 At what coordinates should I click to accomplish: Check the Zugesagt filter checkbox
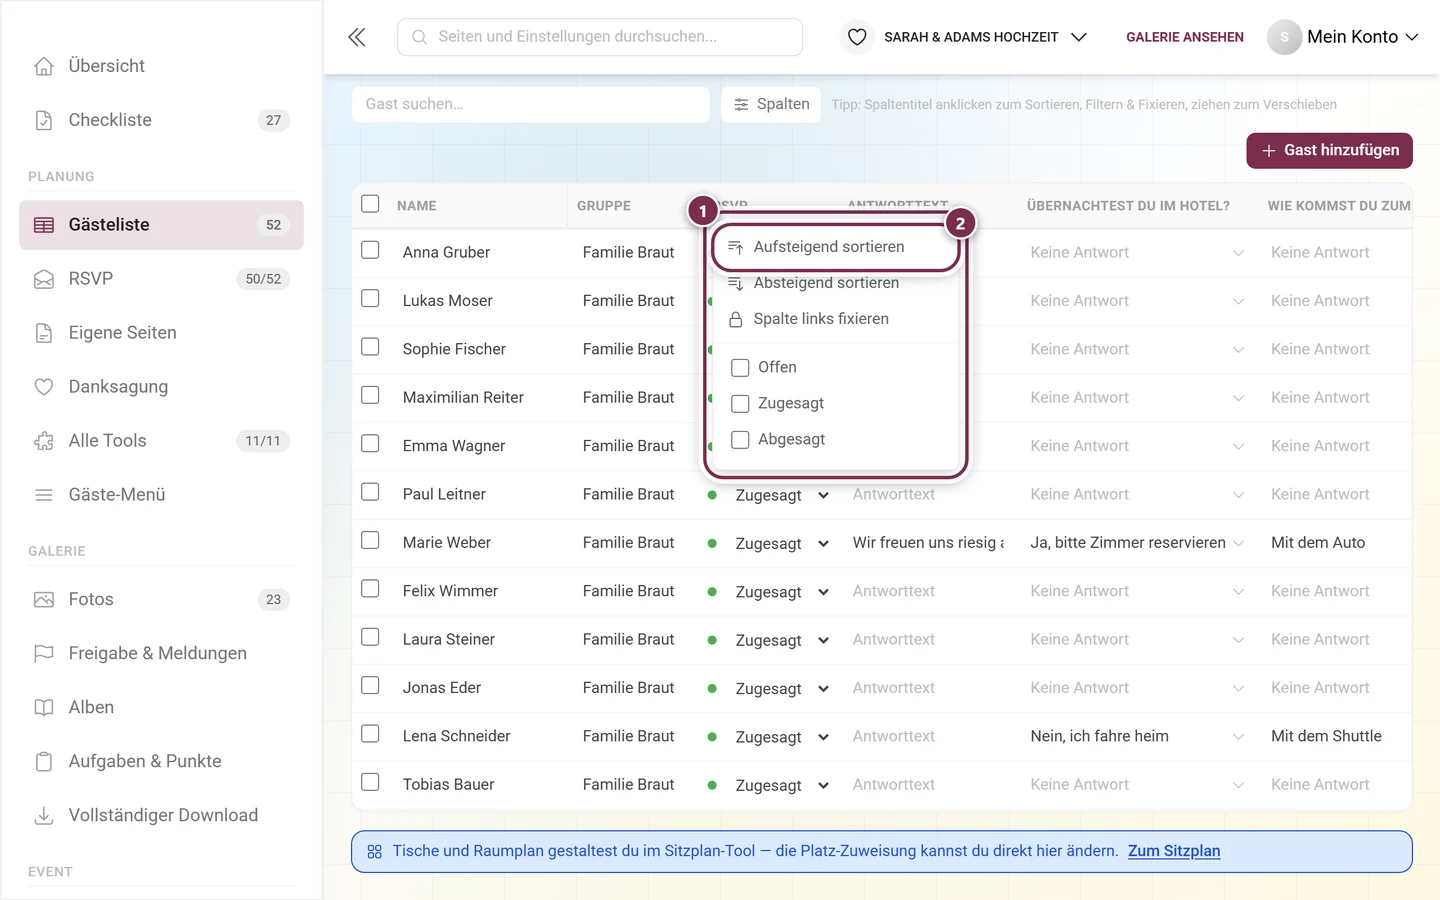pyautogui.click(x=740, y=404)
